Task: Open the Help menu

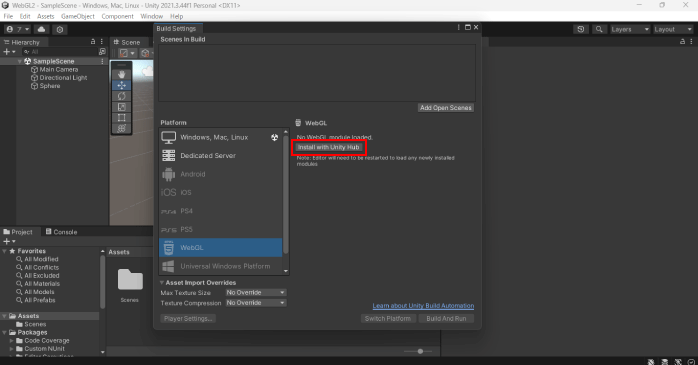Action: pos(176,16)
